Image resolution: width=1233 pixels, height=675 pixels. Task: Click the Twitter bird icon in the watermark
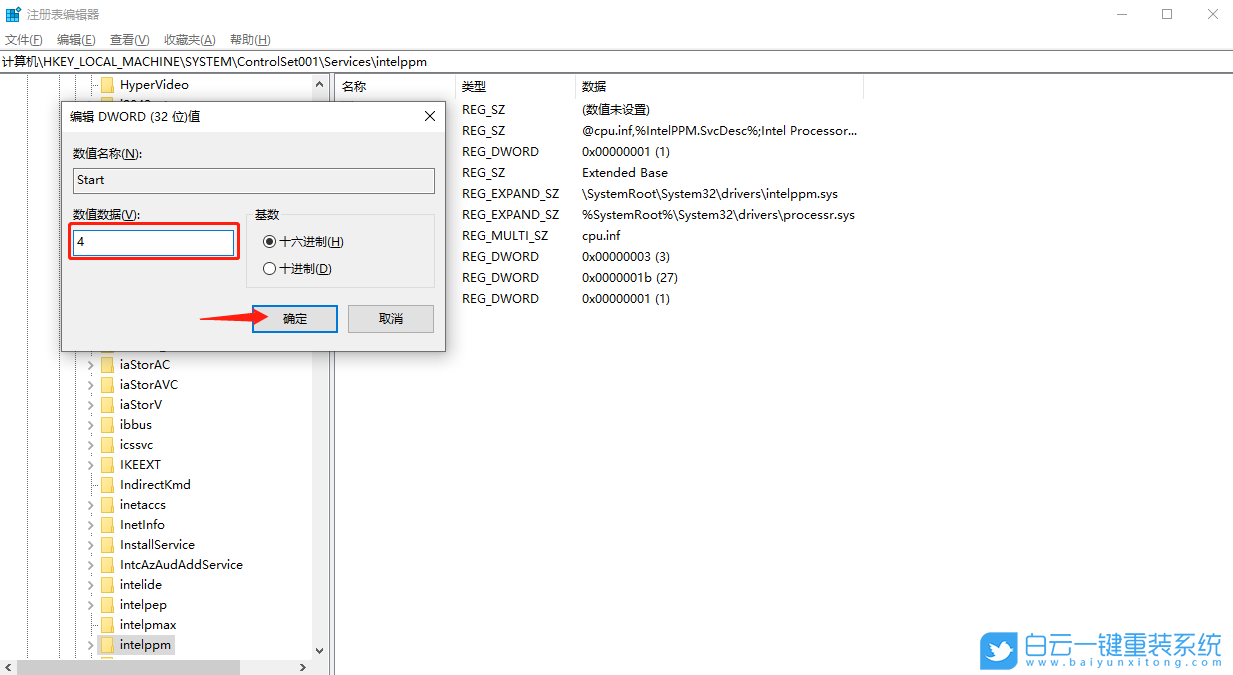point(997,650)
